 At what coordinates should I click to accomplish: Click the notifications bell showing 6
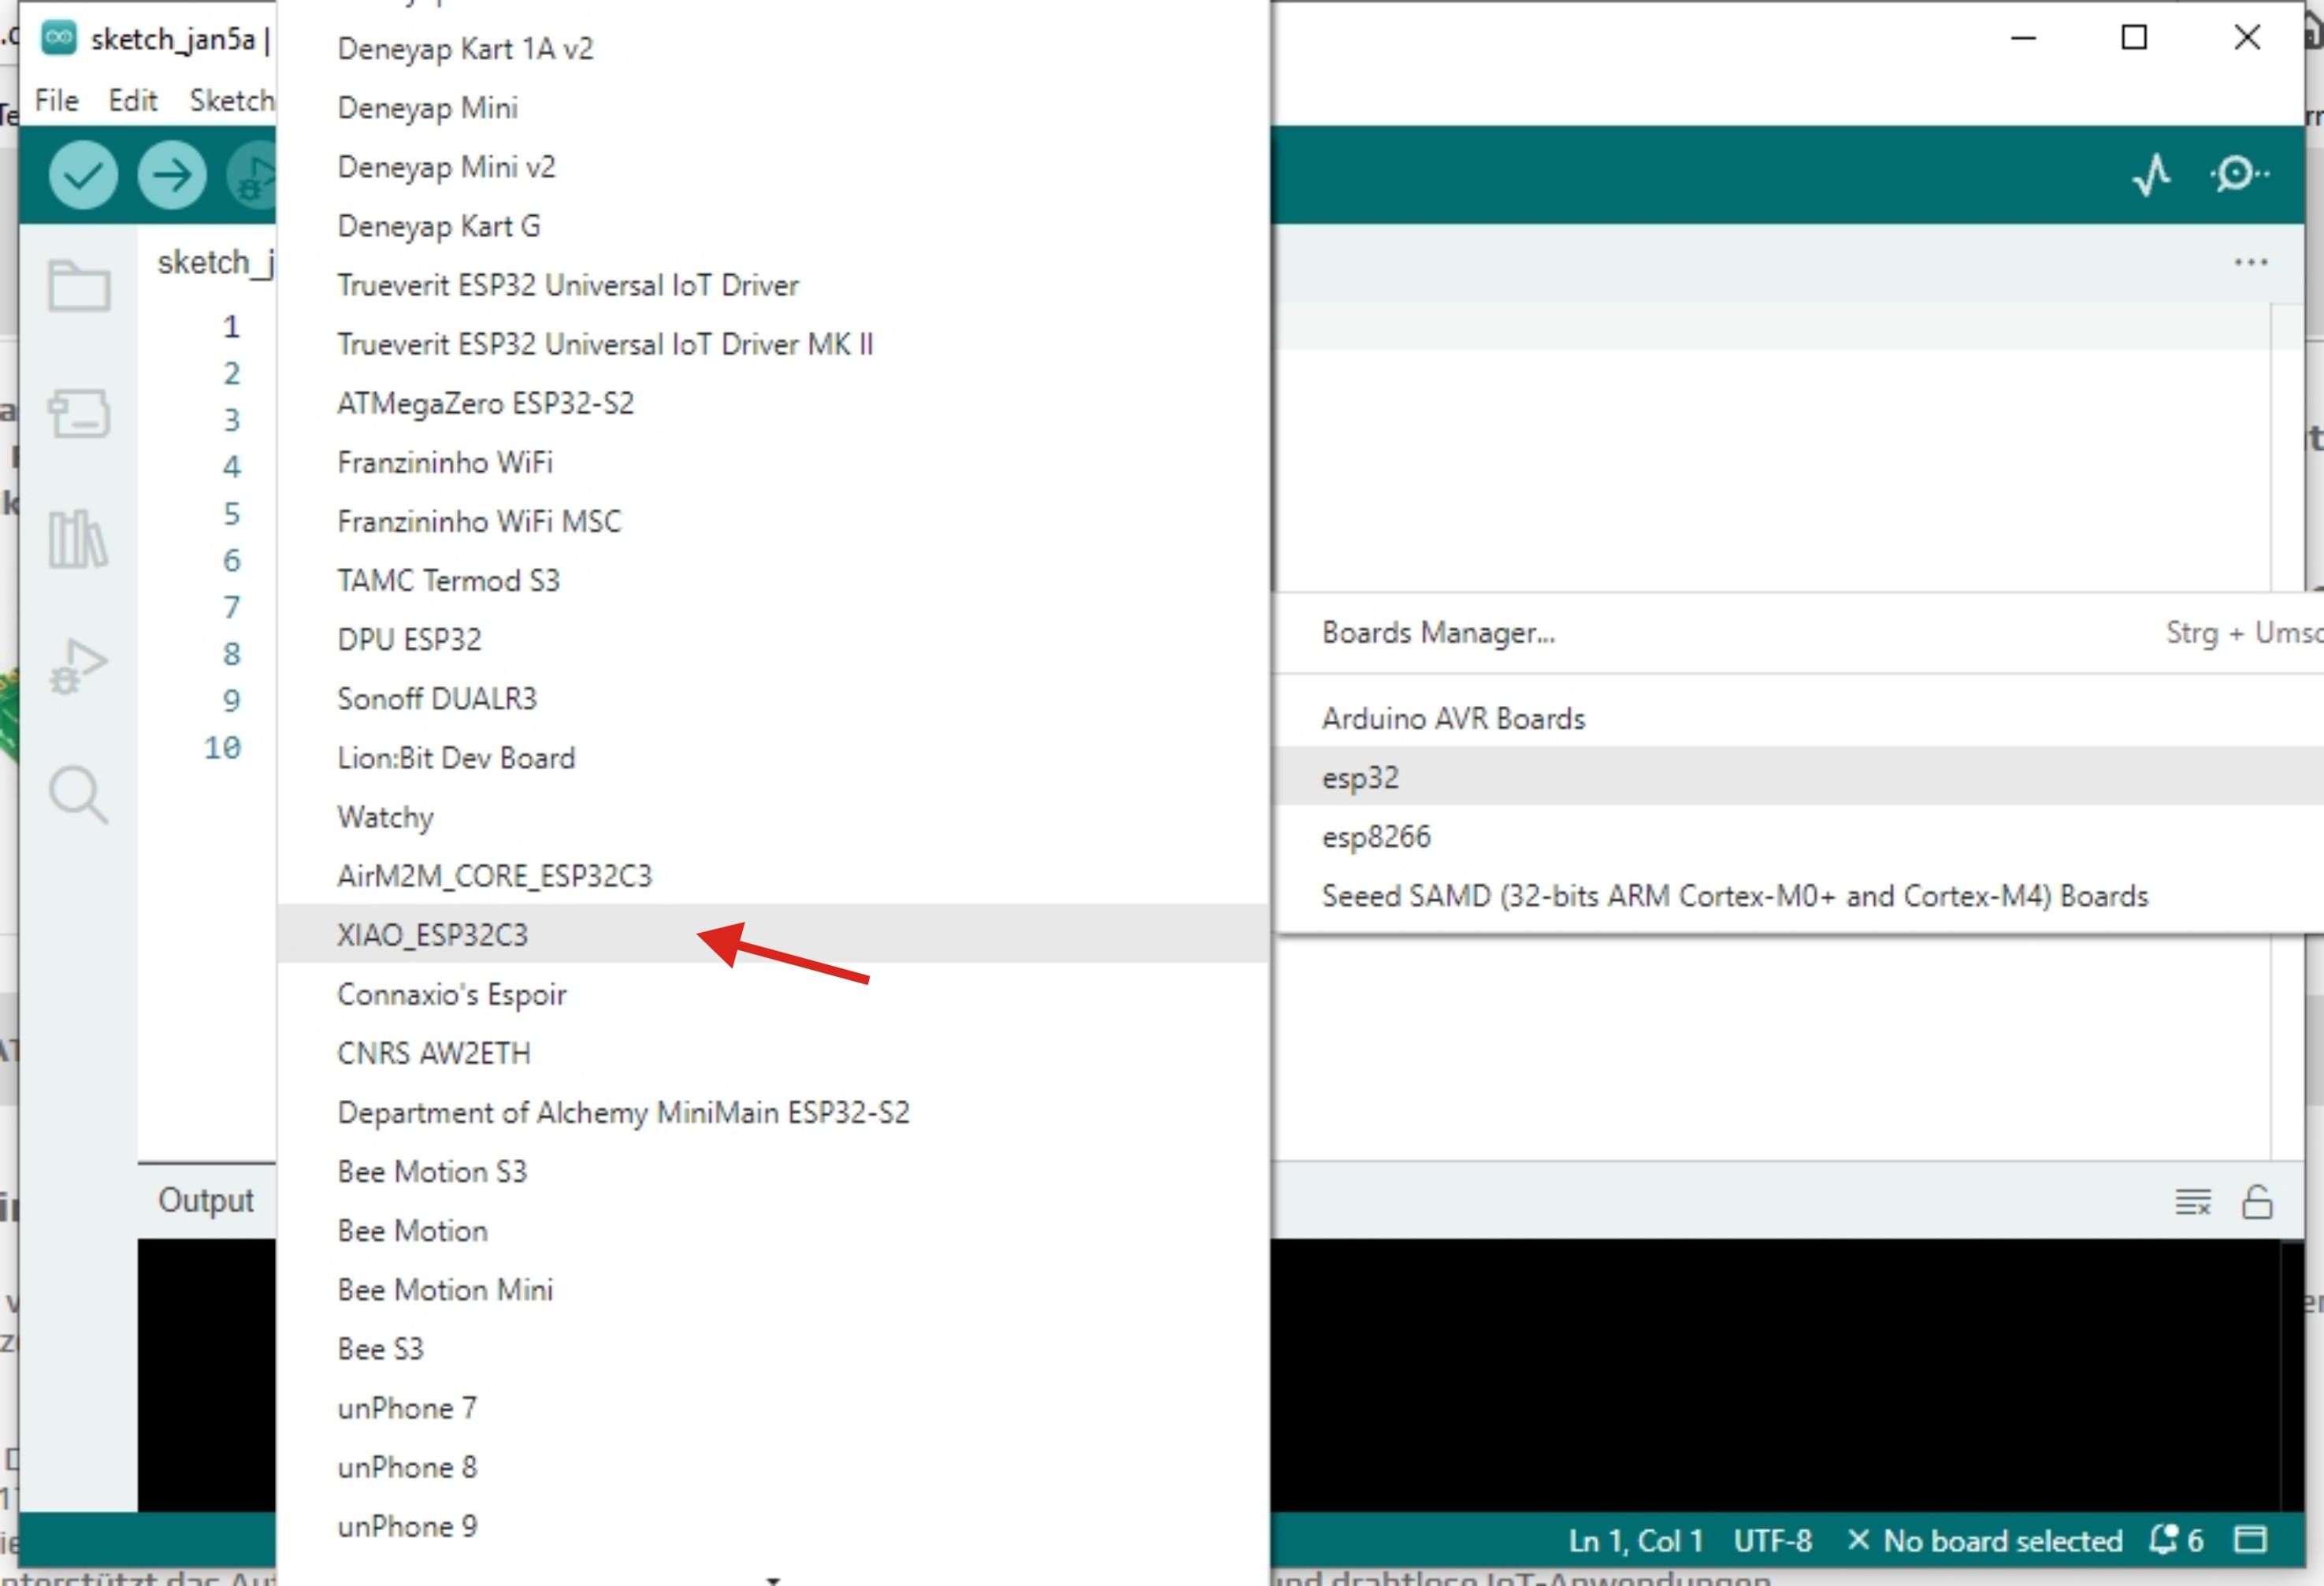tap(2176, 1540)
